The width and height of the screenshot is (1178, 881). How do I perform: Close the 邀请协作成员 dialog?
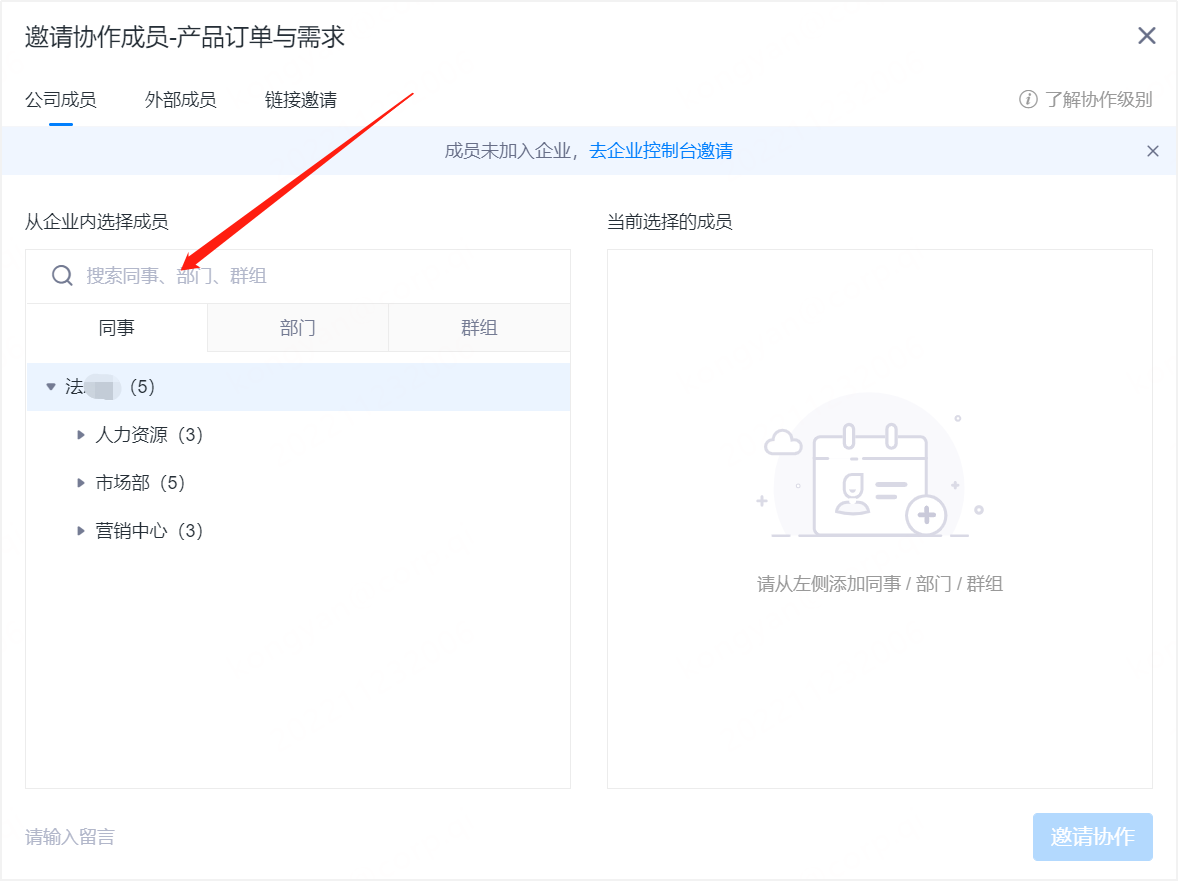coord(1146,35)
